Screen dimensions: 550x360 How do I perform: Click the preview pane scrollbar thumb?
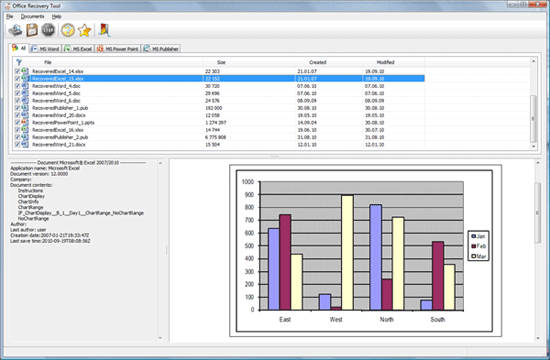(x=538, y=213)
